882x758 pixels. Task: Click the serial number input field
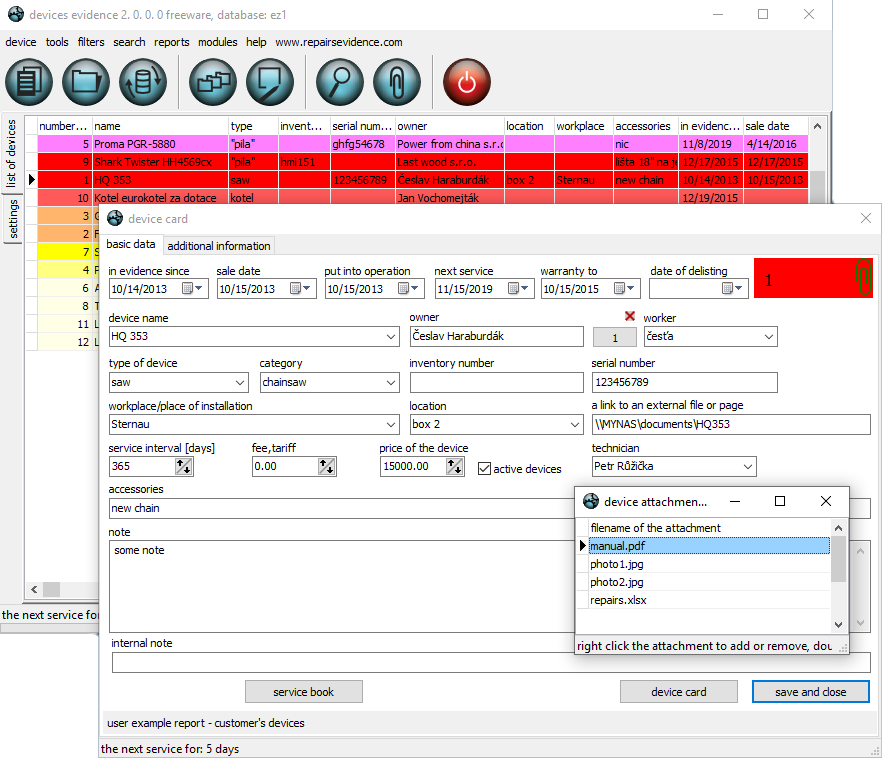[x=685, y=382]
